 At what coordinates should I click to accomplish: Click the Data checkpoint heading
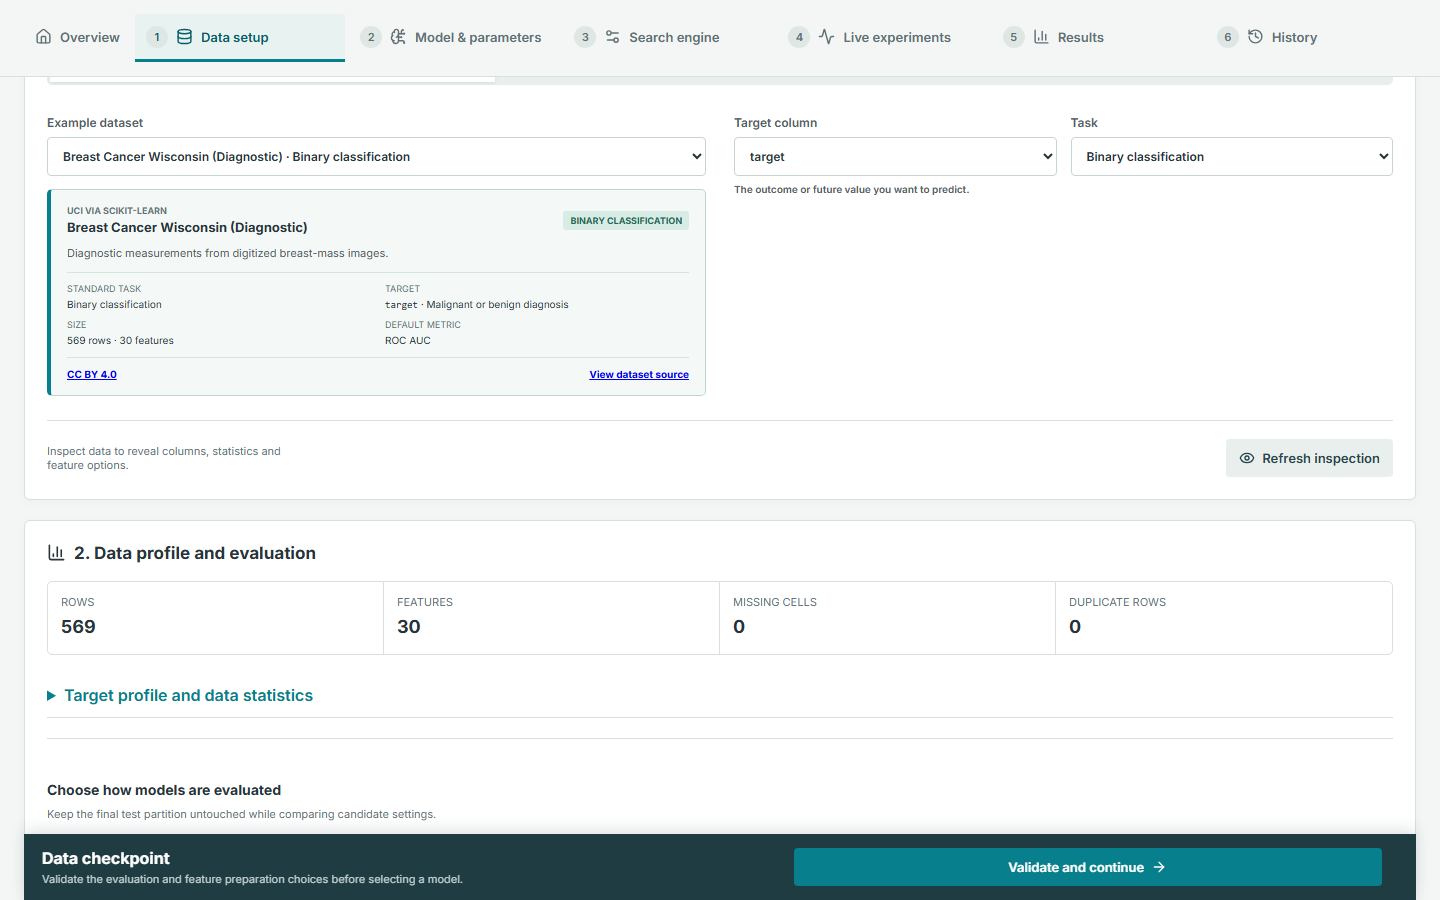point(106,858)
